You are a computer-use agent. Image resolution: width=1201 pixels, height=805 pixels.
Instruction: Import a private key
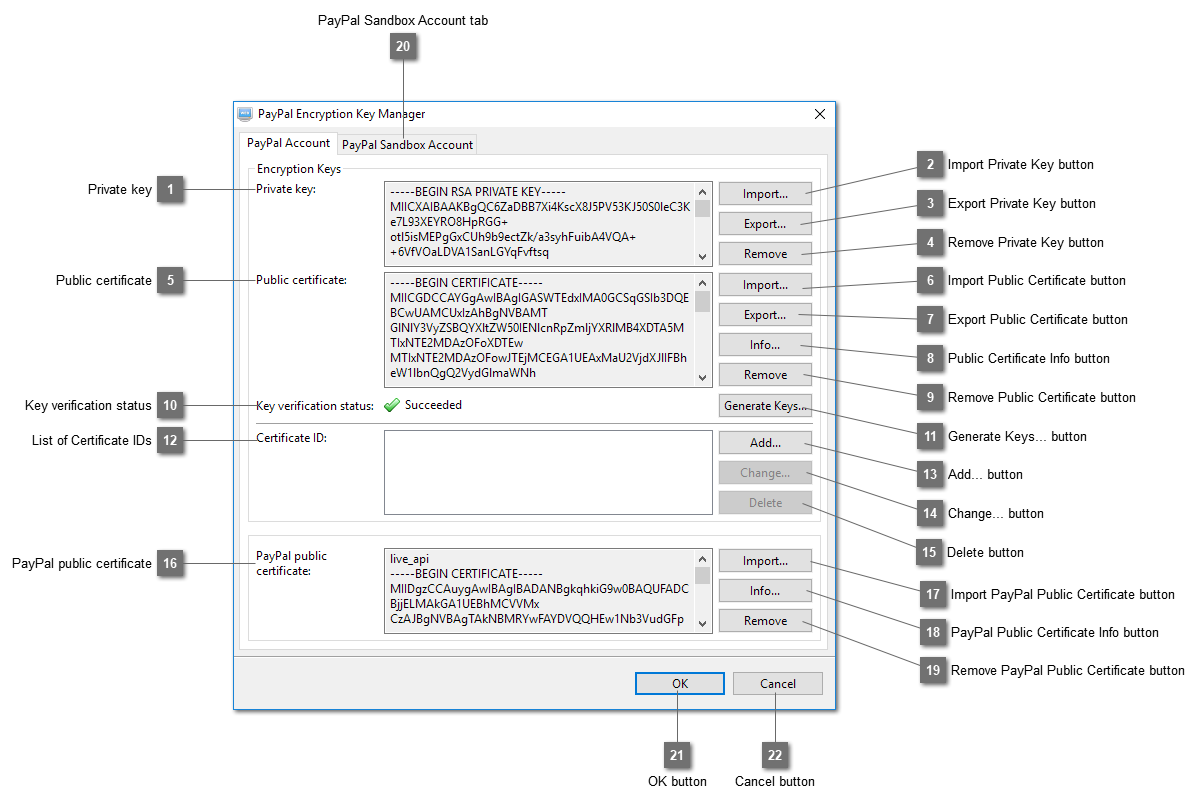[765, 193]
